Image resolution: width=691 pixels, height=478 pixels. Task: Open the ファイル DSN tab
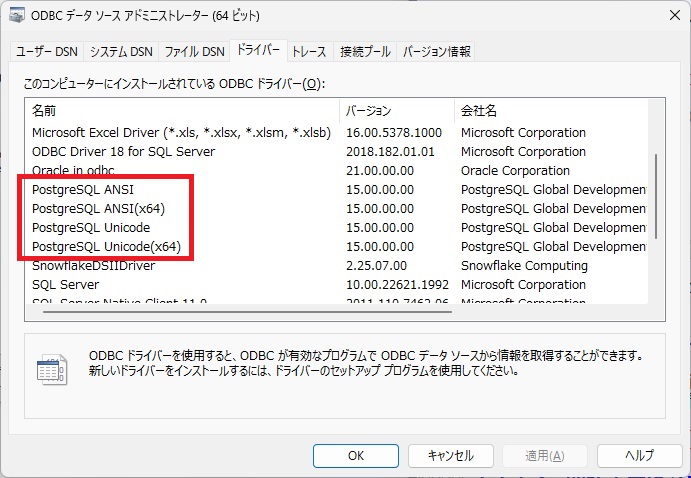(194, 52)
